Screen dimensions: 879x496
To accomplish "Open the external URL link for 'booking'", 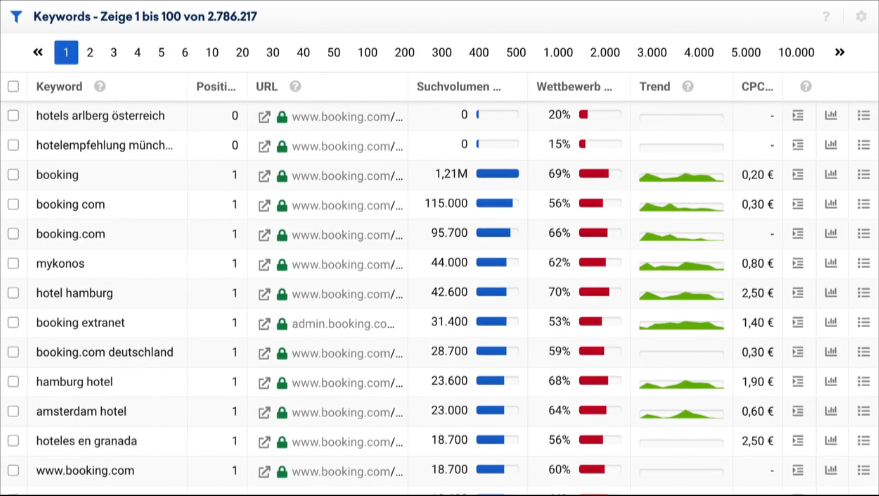I will (x=264, y=176).
